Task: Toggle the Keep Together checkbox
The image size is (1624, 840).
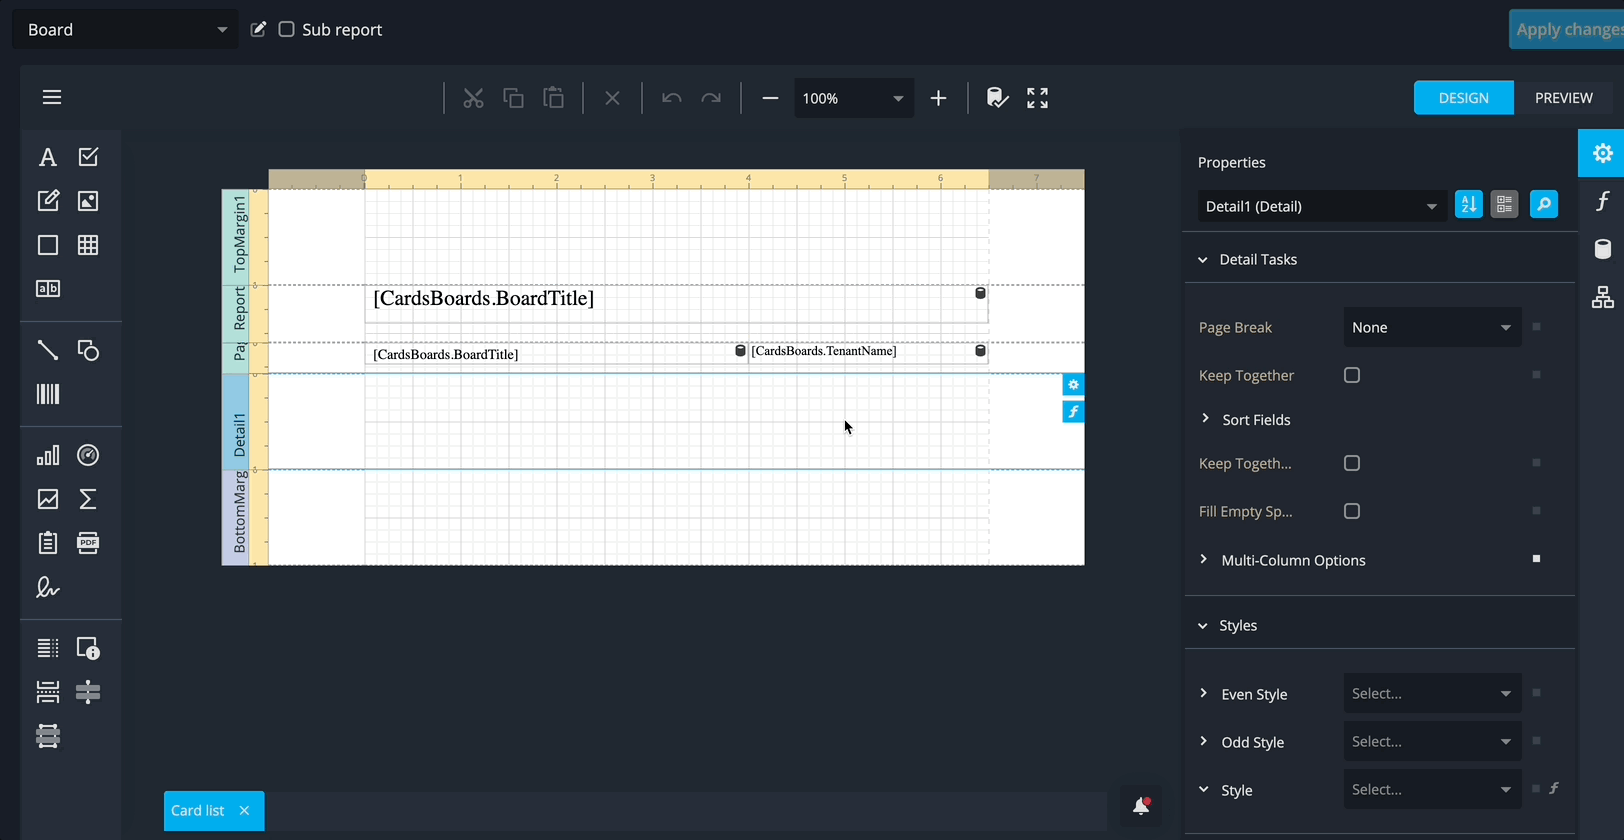Action: pos(1352,375)
